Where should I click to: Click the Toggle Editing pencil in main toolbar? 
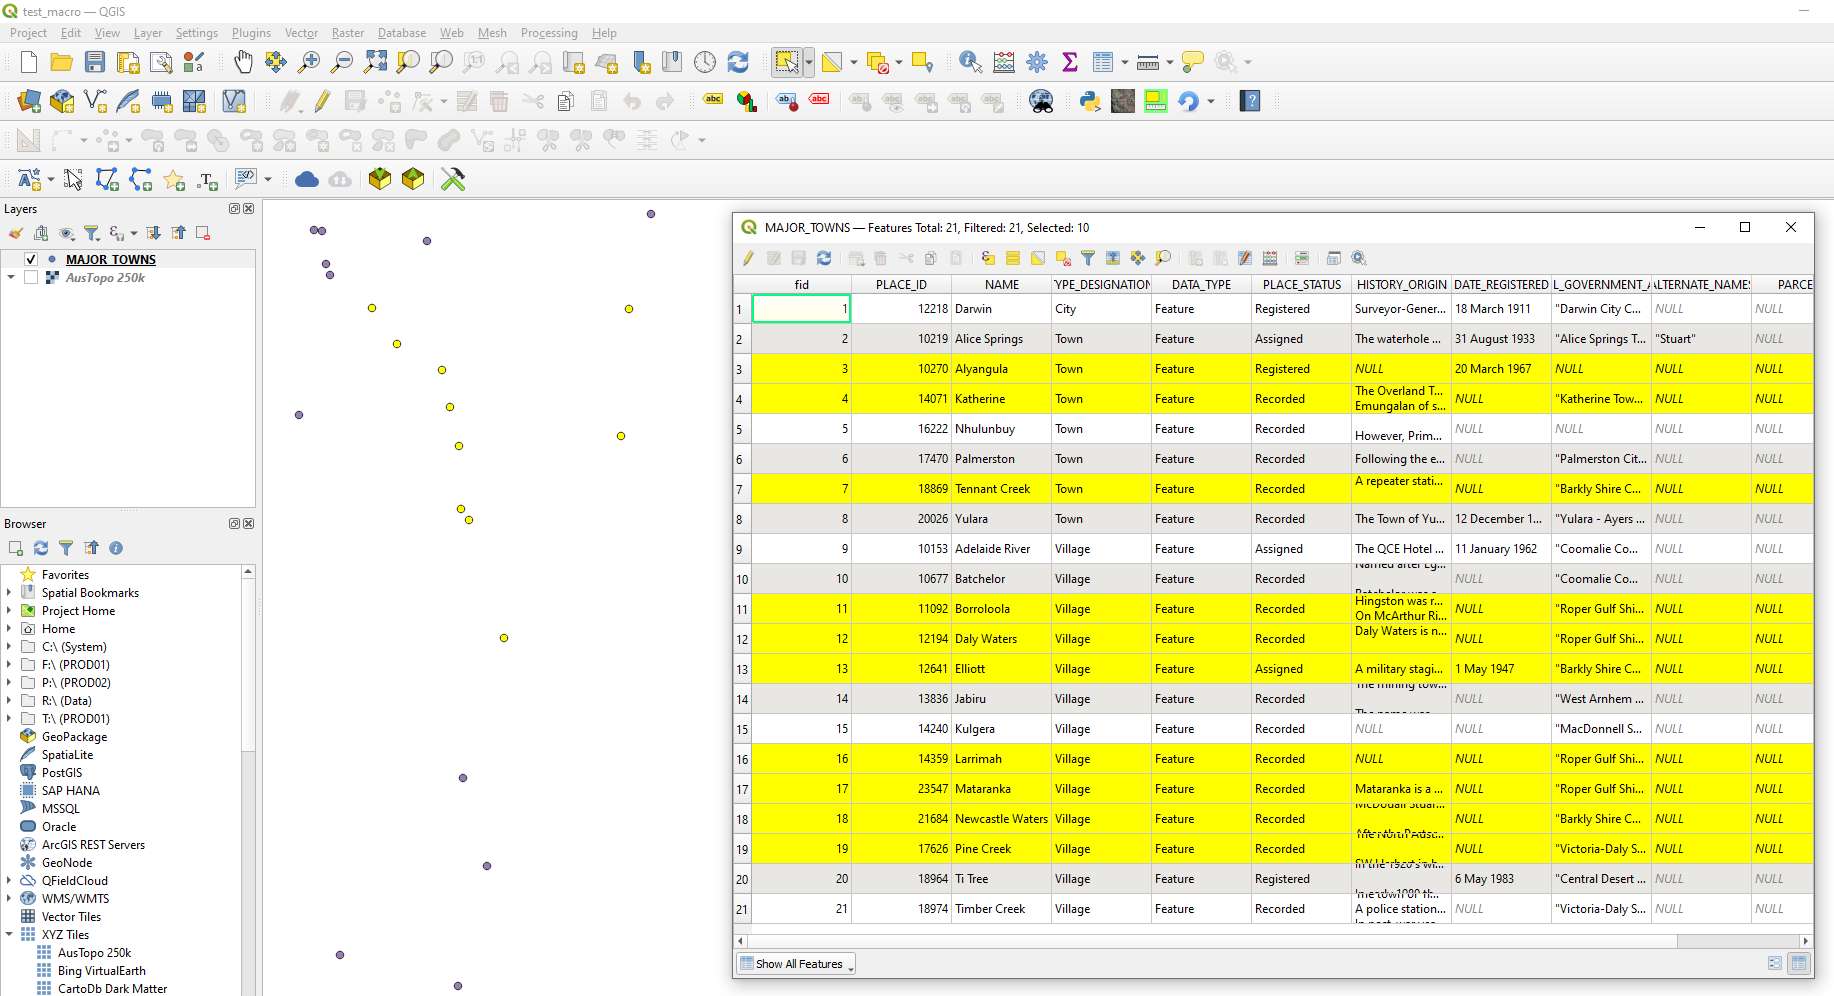click(x=322, y=101)
